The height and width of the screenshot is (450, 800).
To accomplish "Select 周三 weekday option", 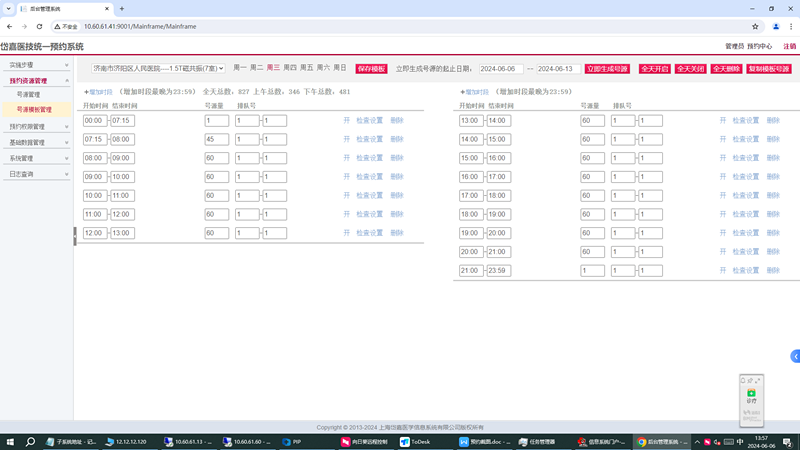I will pyautogui.click(x=273, y=68).
